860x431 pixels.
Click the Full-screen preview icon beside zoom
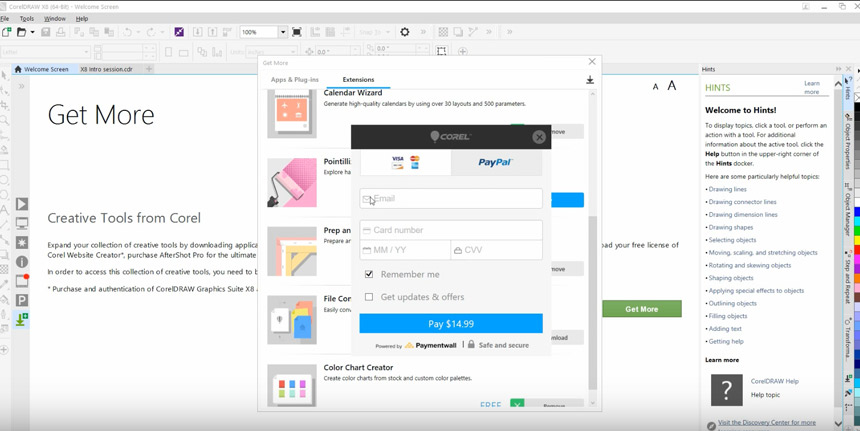[297, 32]
